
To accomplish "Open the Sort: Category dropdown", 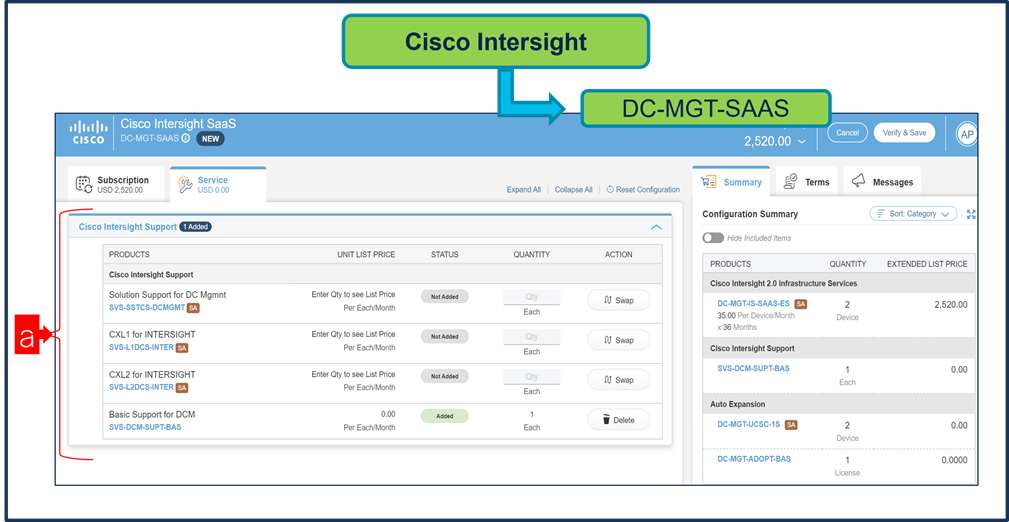I will pyautogui.click(x=913, y=214).
